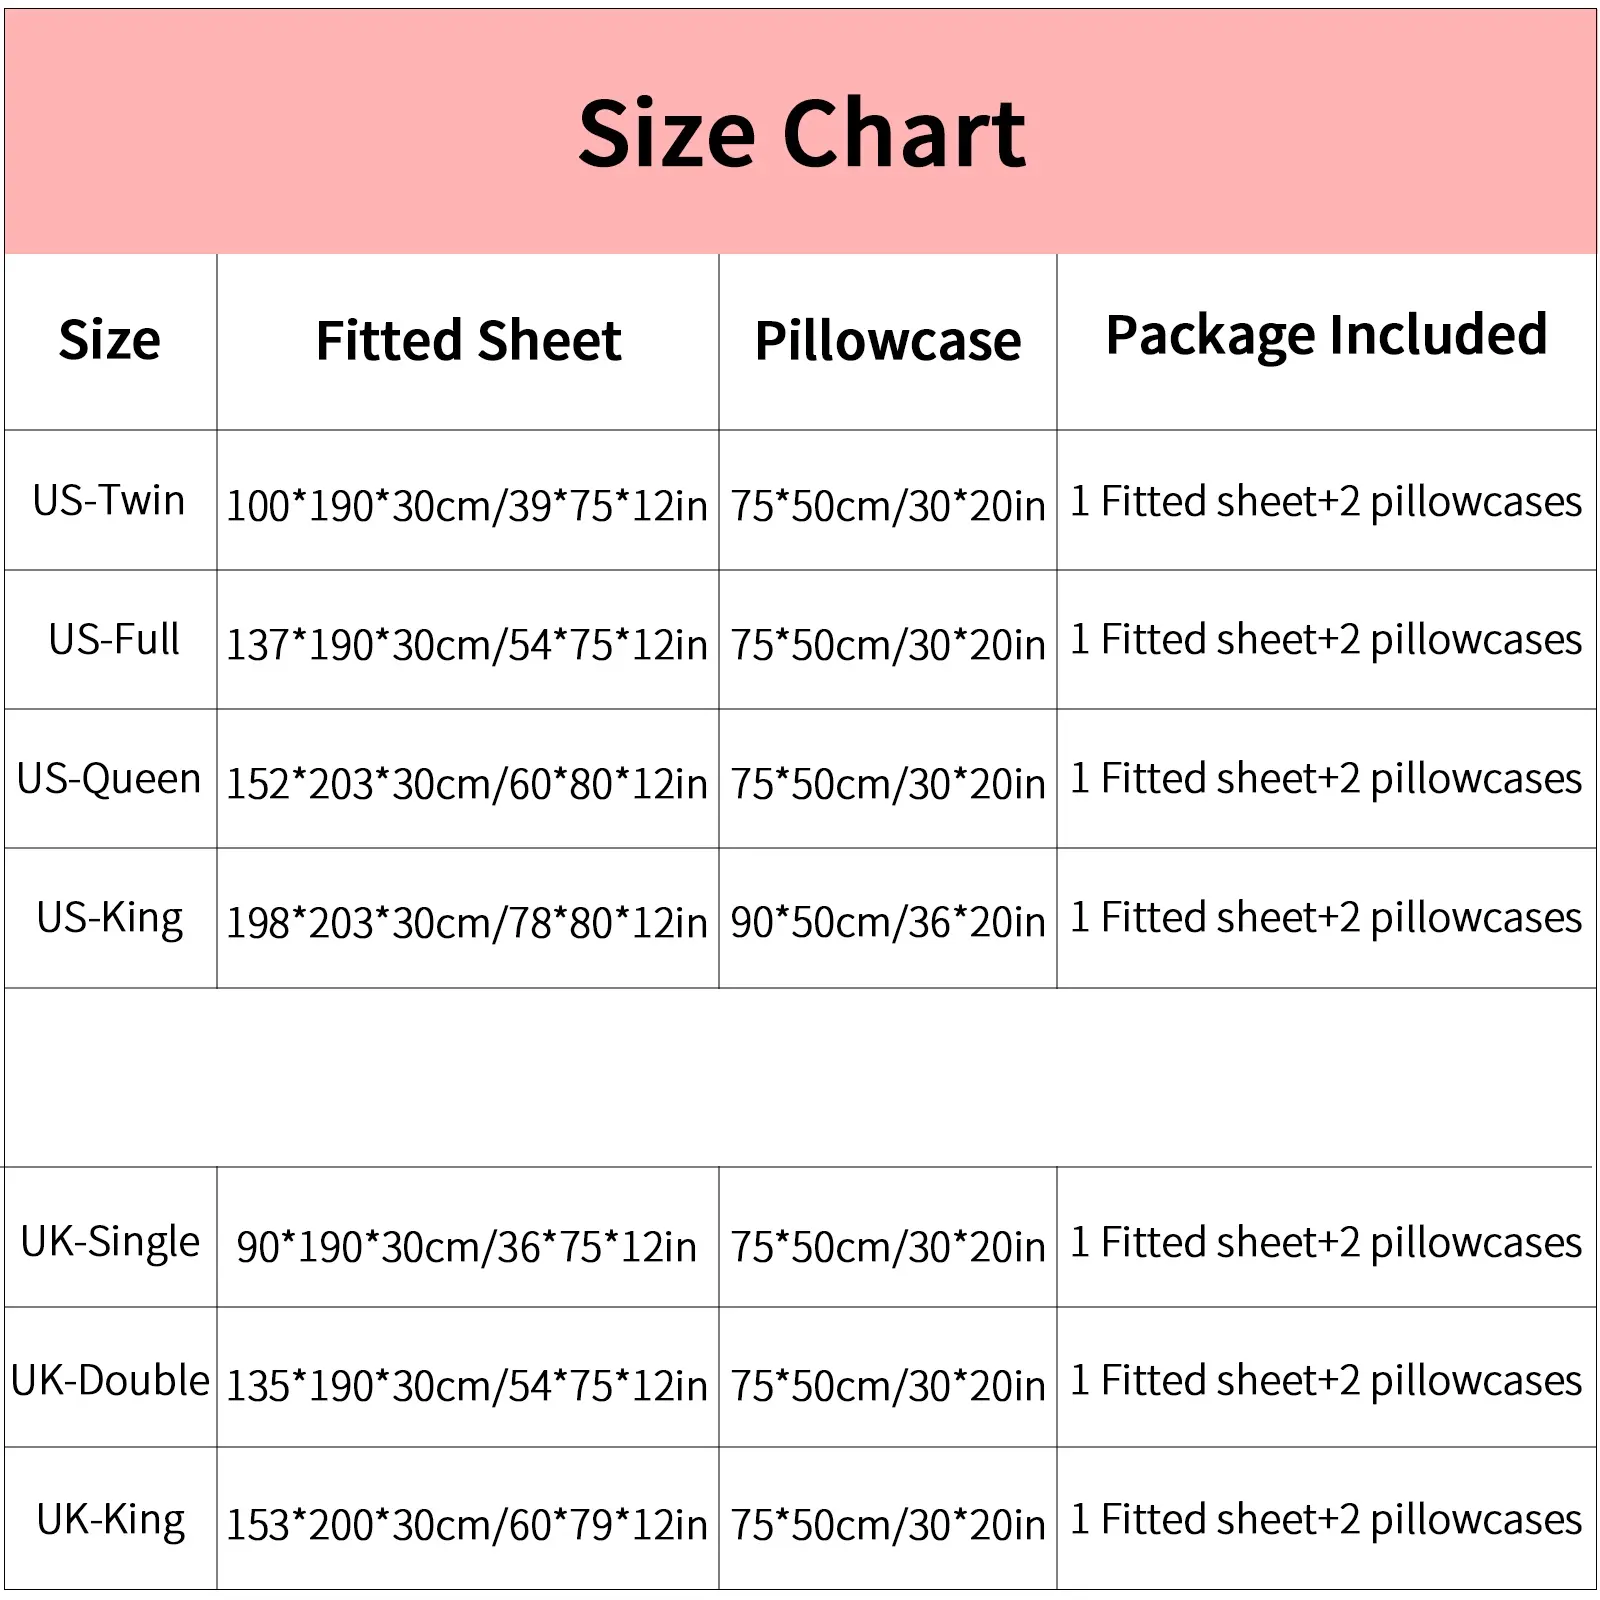The height and width of the screenshot is (1600, 1600).
Task: Click the US-Full size label
Action: [114, 639]
